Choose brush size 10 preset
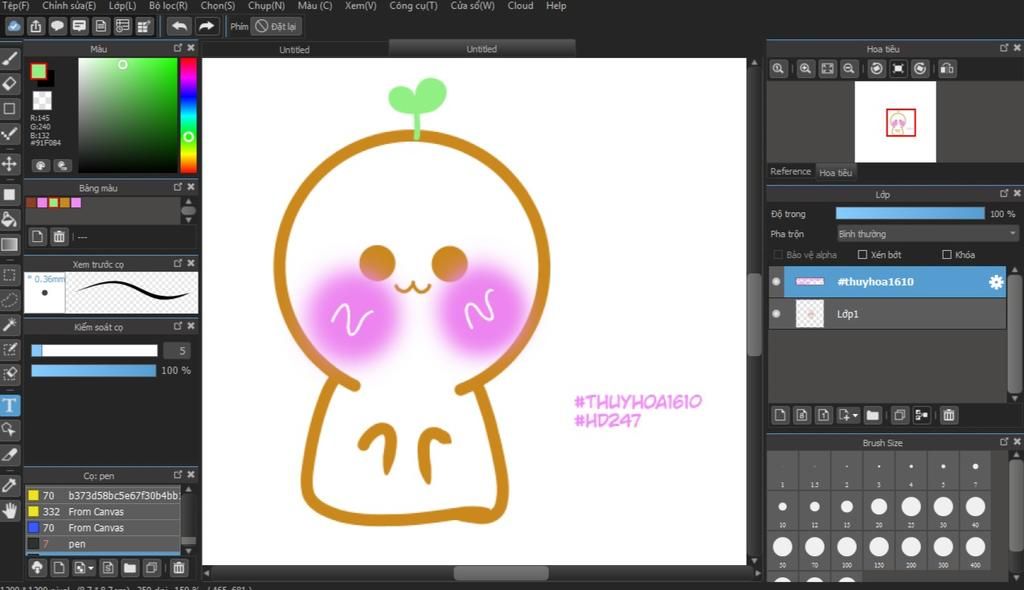 tap(782, 510)
